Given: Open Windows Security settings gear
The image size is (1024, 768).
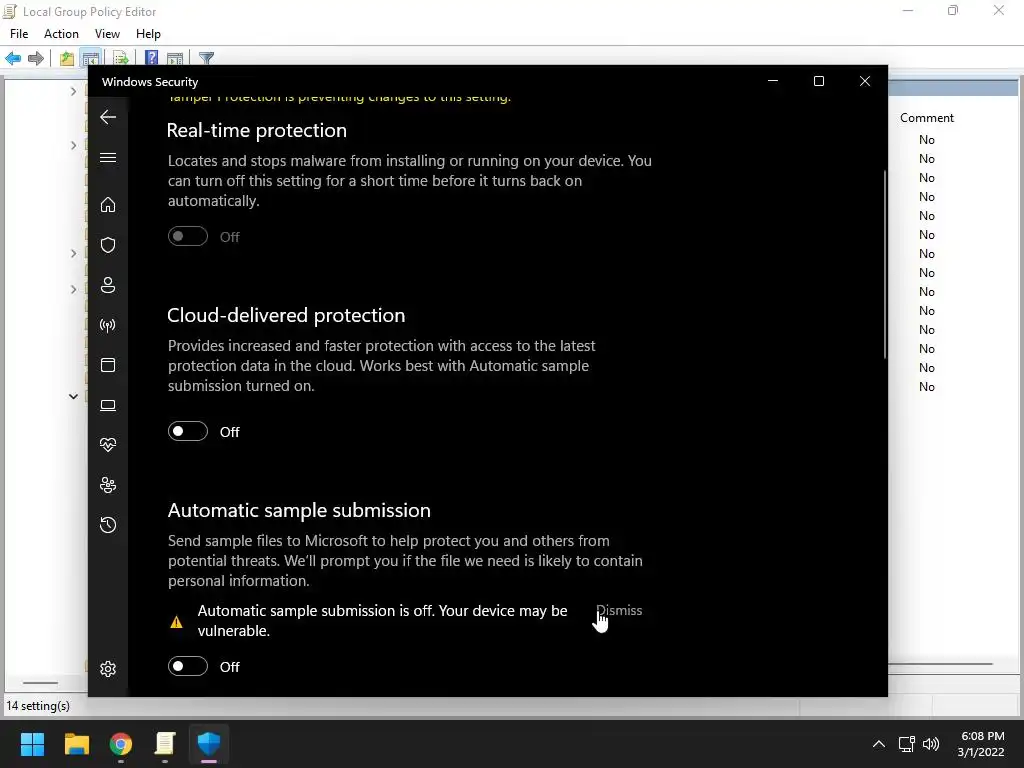Looking at the screenshot, I should click(x=108, y=669).
